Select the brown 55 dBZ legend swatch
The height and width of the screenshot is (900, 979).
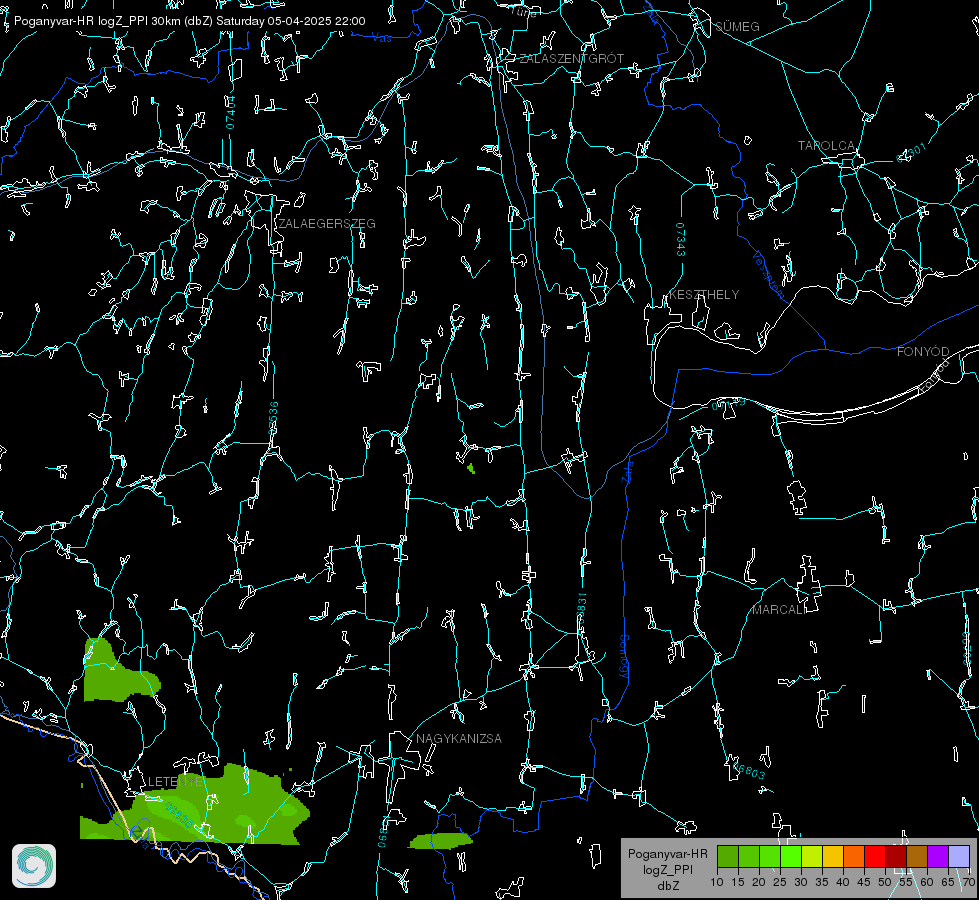pos(917,856)
